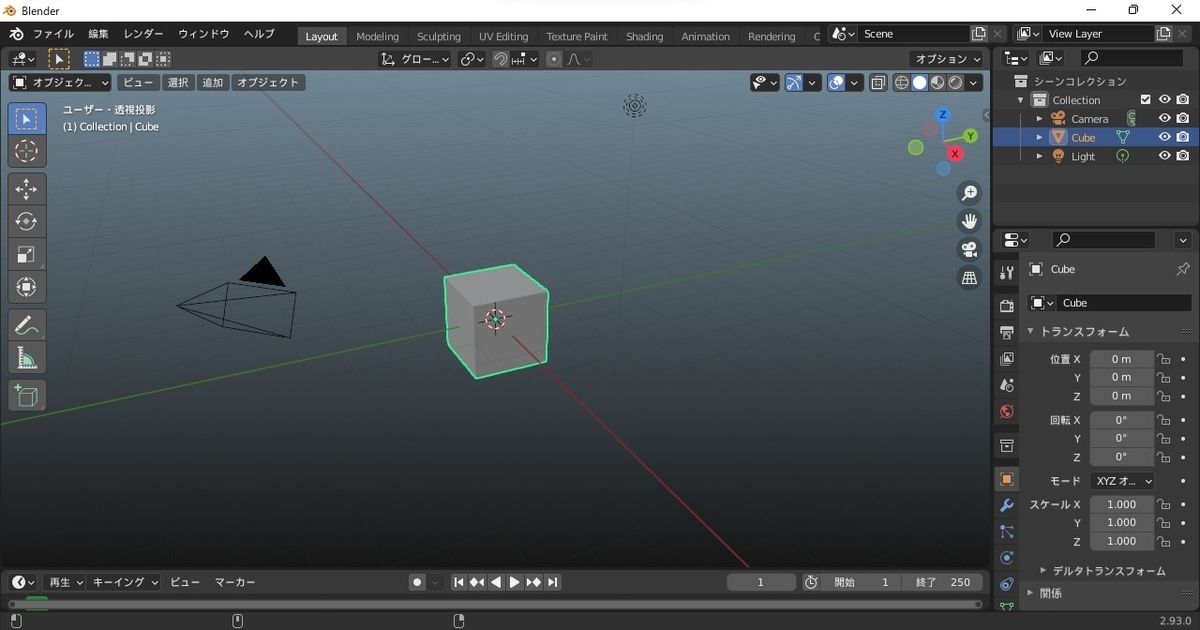Select the Select Box tool
The image size is (1200, 630).
coord(27,119)
